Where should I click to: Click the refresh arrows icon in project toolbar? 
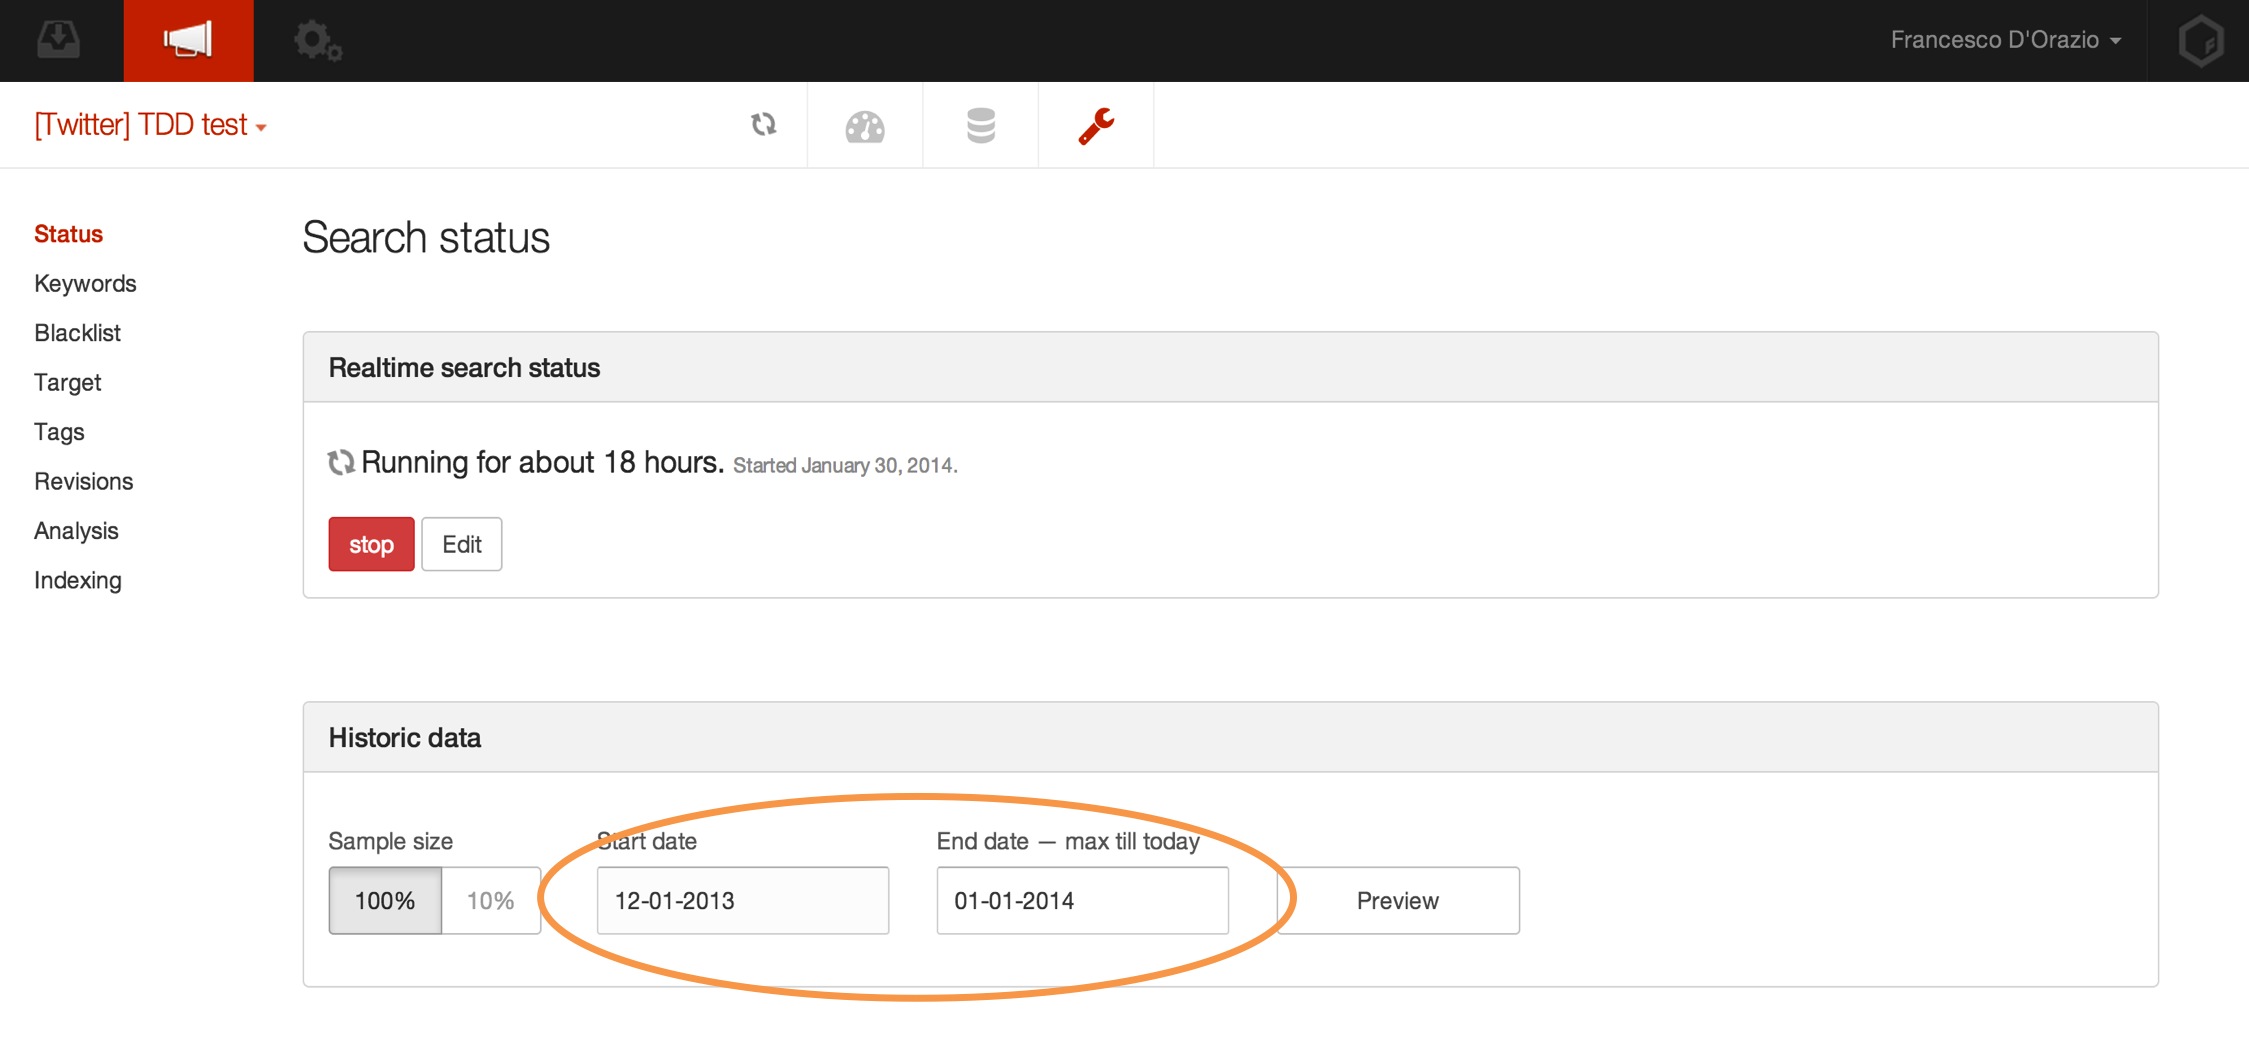click(x=763, y=125)
